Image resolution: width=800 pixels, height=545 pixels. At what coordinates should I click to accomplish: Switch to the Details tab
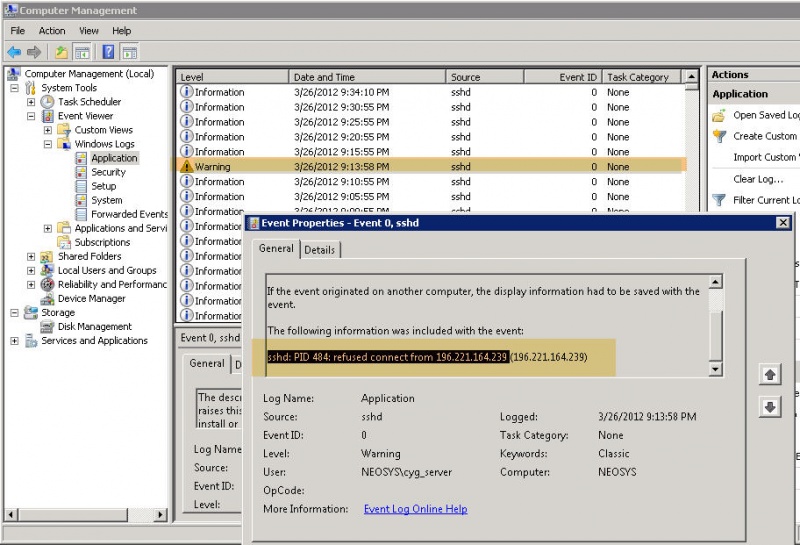(x=319, y=250)
